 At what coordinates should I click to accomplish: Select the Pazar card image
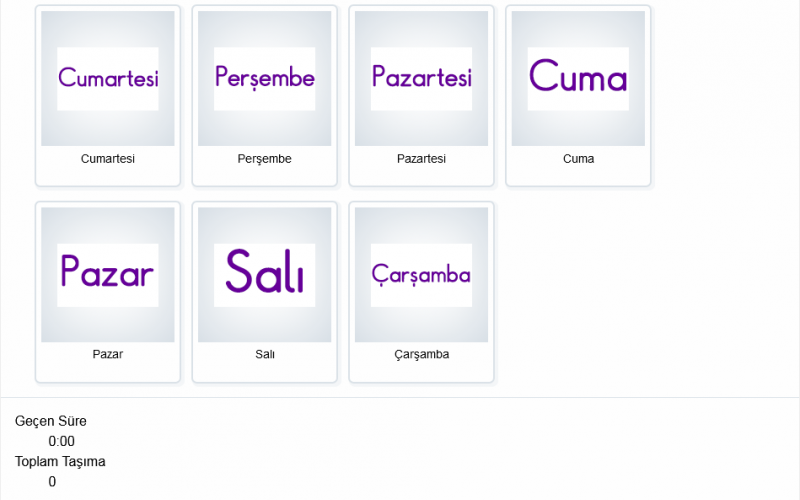pos(108,274)
